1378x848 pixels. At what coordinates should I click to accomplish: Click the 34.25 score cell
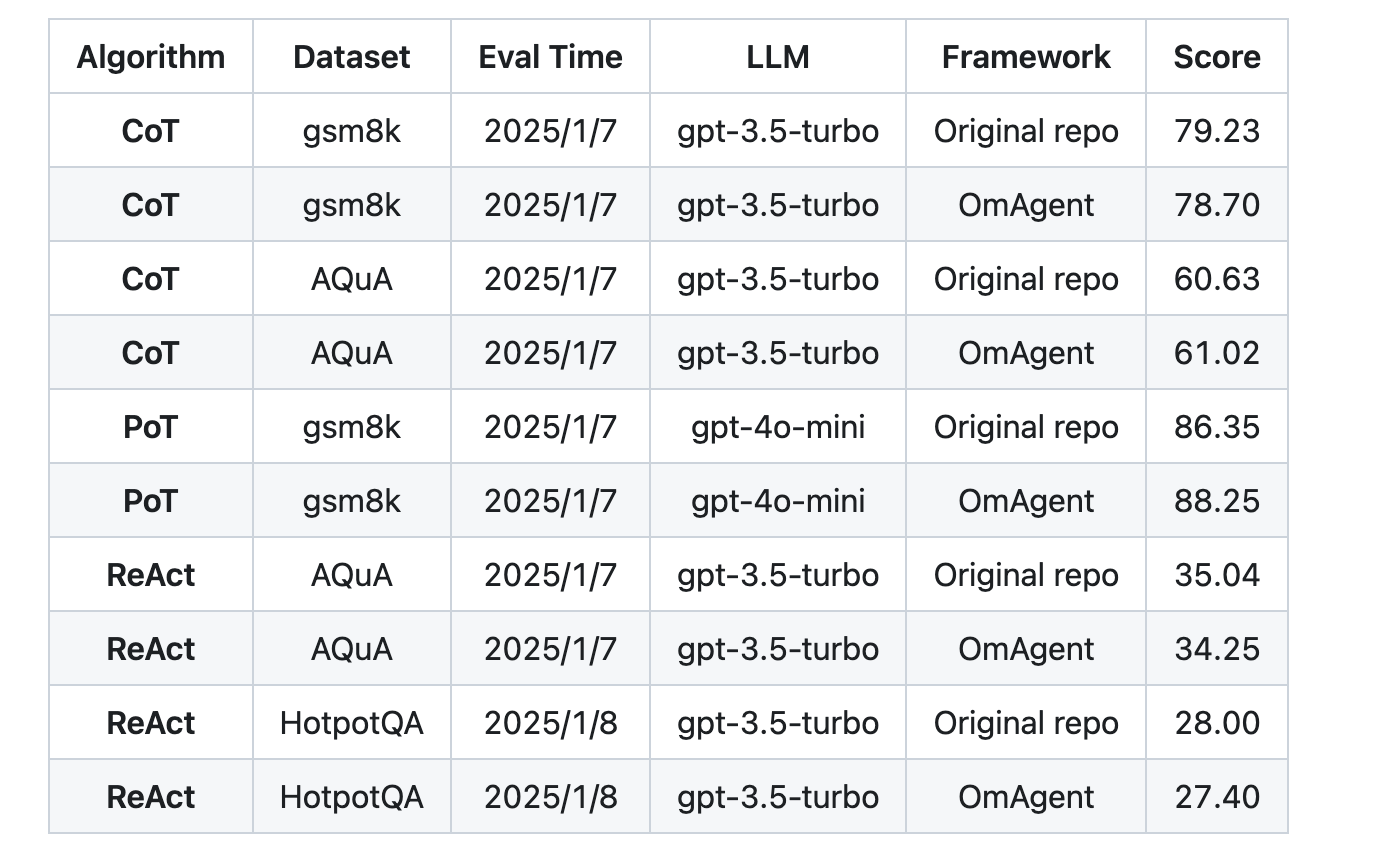click(1217, 649)
